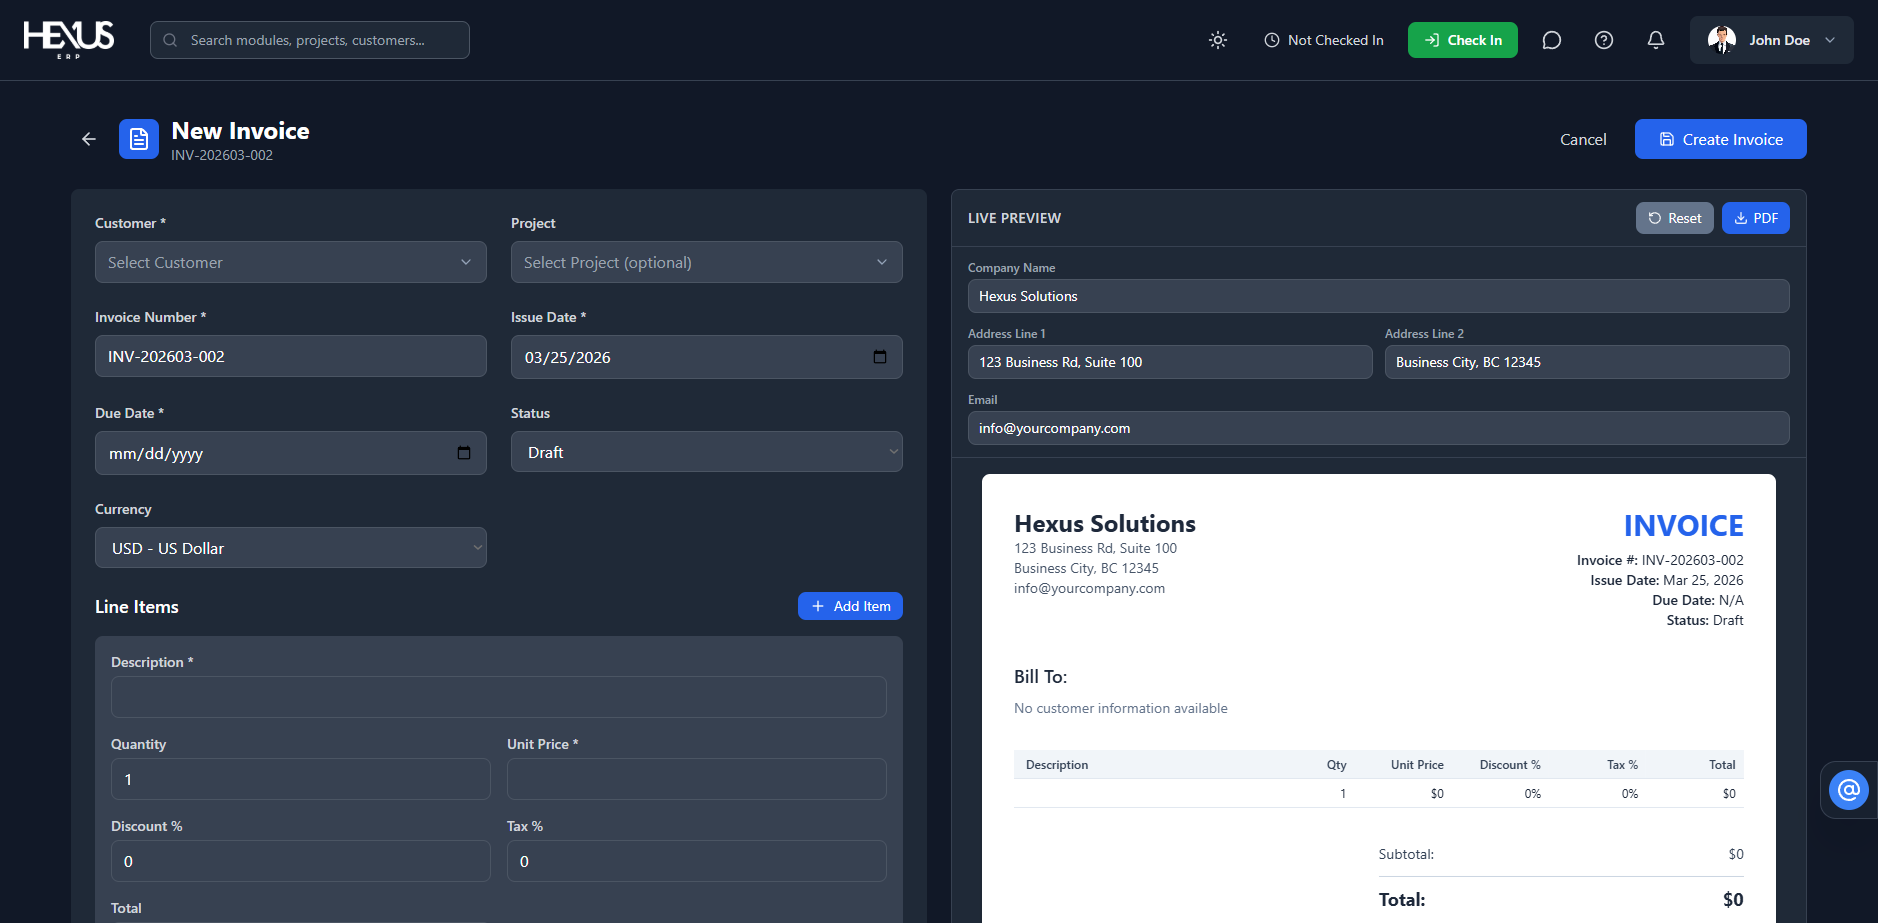
Task: Click 'Status: Draft' in preview
Action: [x=1705, y=620]
